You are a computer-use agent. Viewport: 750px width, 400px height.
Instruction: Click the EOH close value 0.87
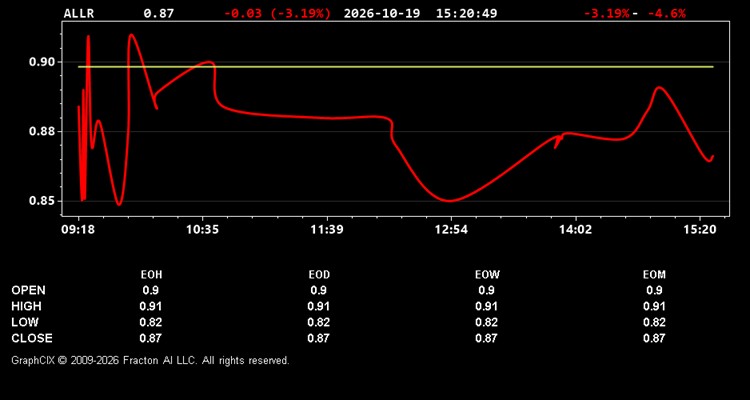151,338
